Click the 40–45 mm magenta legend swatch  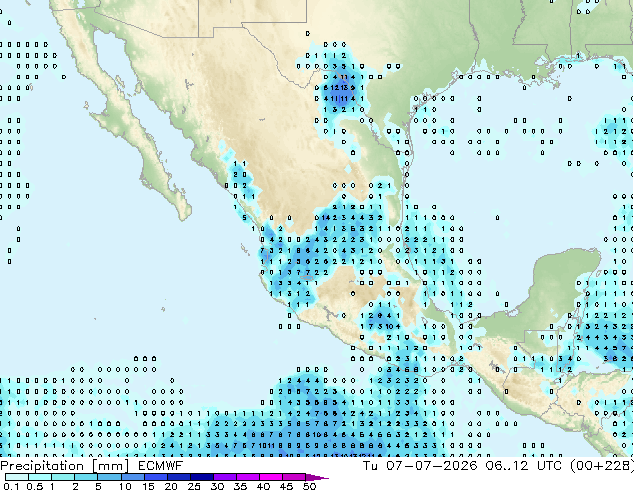point(271,477)
